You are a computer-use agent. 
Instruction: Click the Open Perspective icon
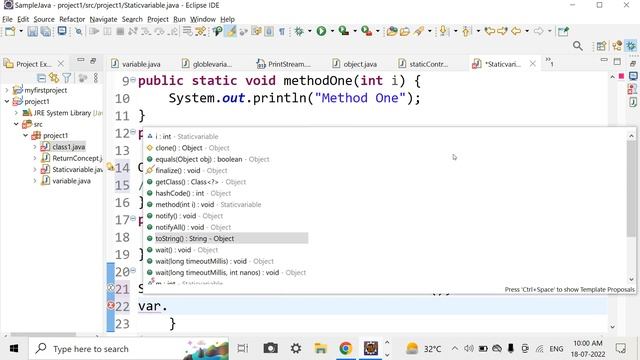tap(601, 46)
